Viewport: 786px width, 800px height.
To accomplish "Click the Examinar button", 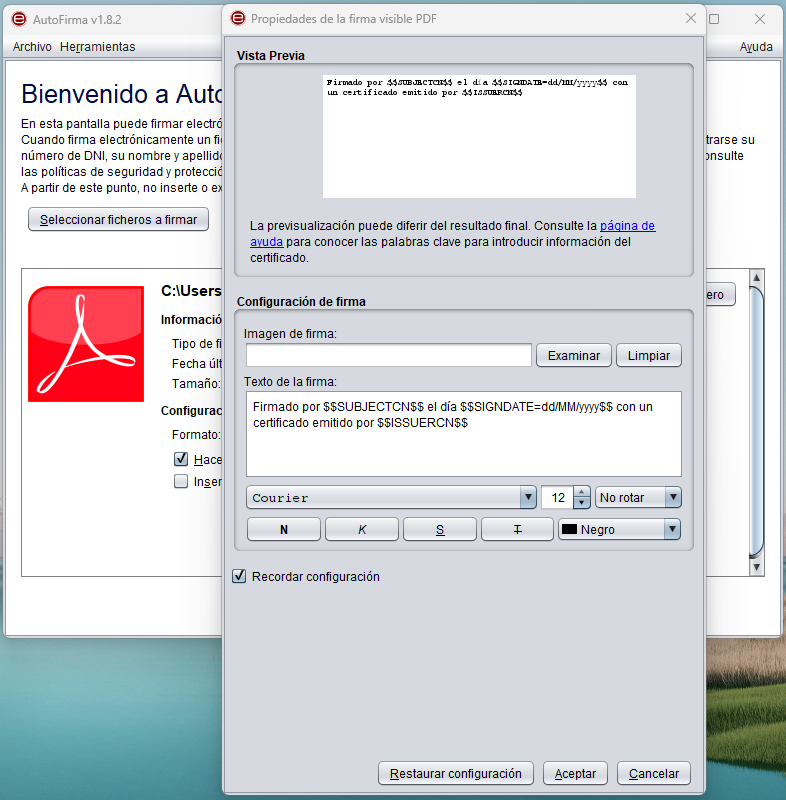I will pos(574,356).
